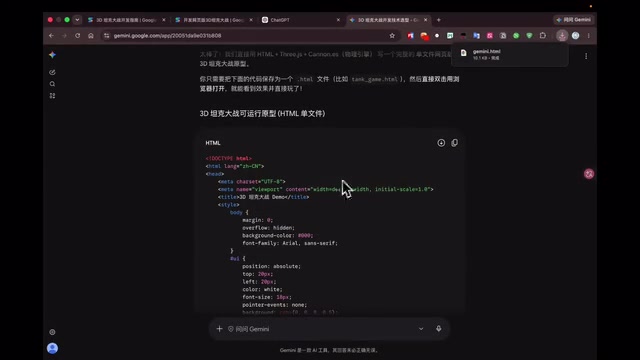This screenshot has height=360, width=640.
Task: Click the font-family Arial code line
Action: (290, 243)
